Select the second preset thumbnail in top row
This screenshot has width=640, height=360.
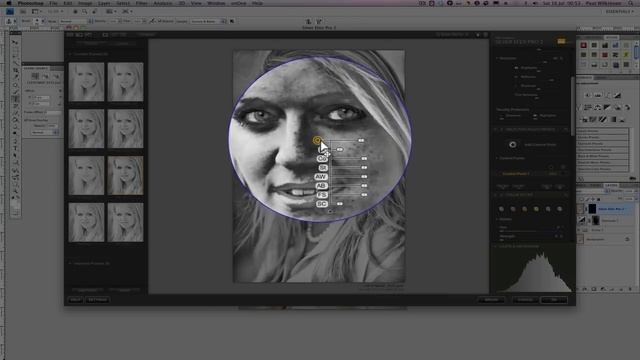tap(125, 82)
